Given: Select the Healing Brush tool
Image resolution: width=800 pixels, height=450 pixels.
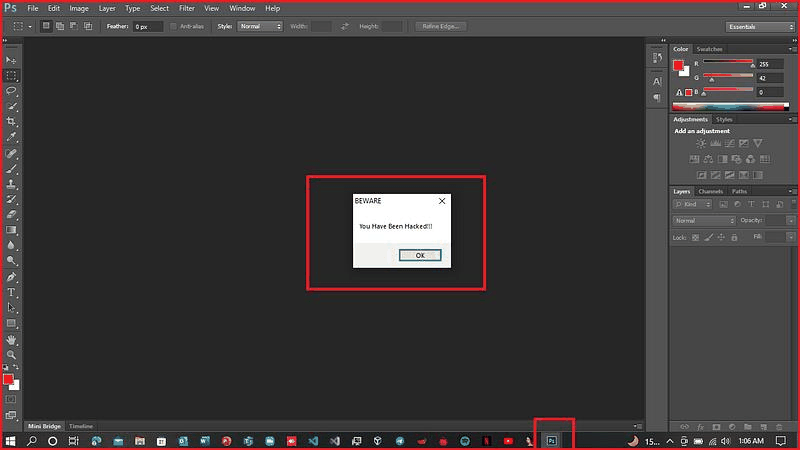Looking at the screenshot, I should click(x=11, y=153).
